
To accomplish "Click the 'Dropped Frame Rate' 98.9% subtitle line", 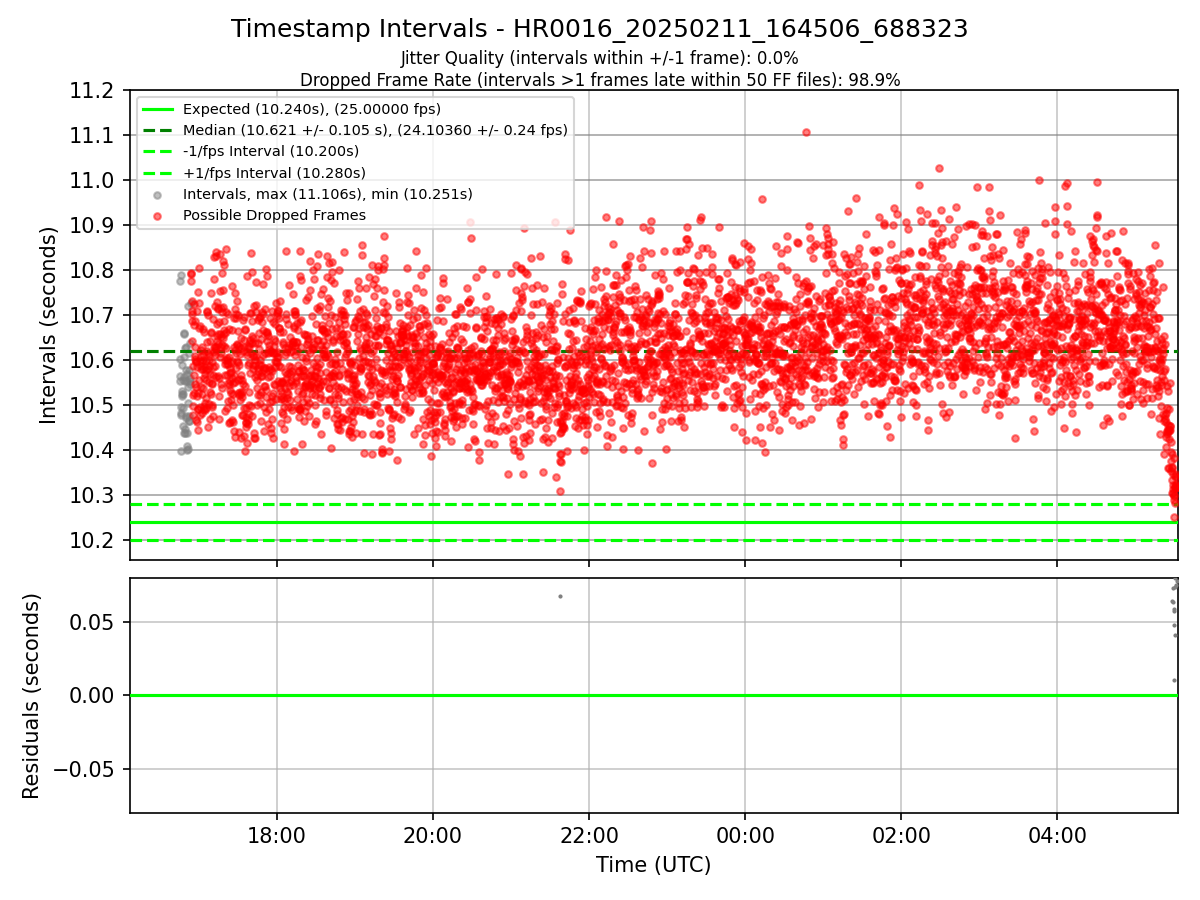I will pyautogui.click(x=600, y=80).
